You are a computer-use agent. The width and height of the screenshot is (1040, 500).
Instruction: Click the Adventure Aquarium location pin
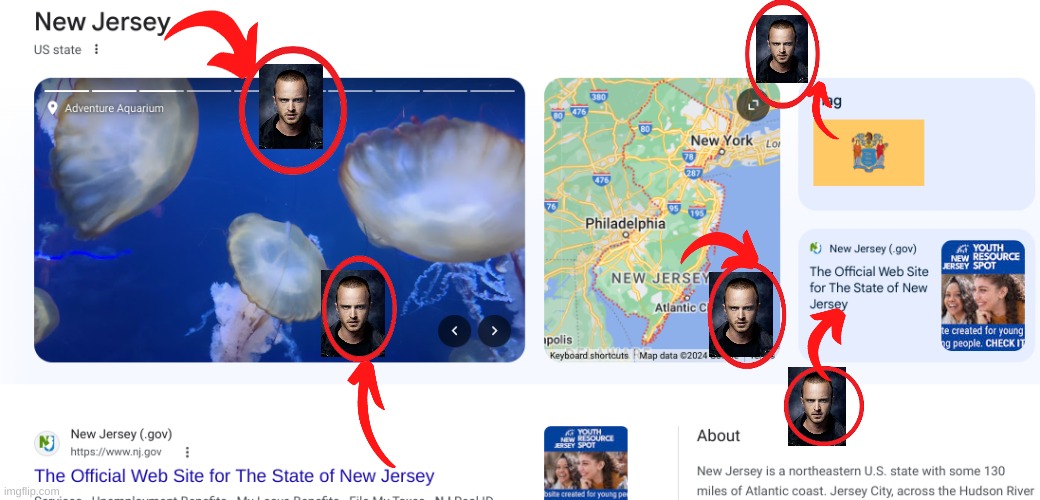pos(52,108)
